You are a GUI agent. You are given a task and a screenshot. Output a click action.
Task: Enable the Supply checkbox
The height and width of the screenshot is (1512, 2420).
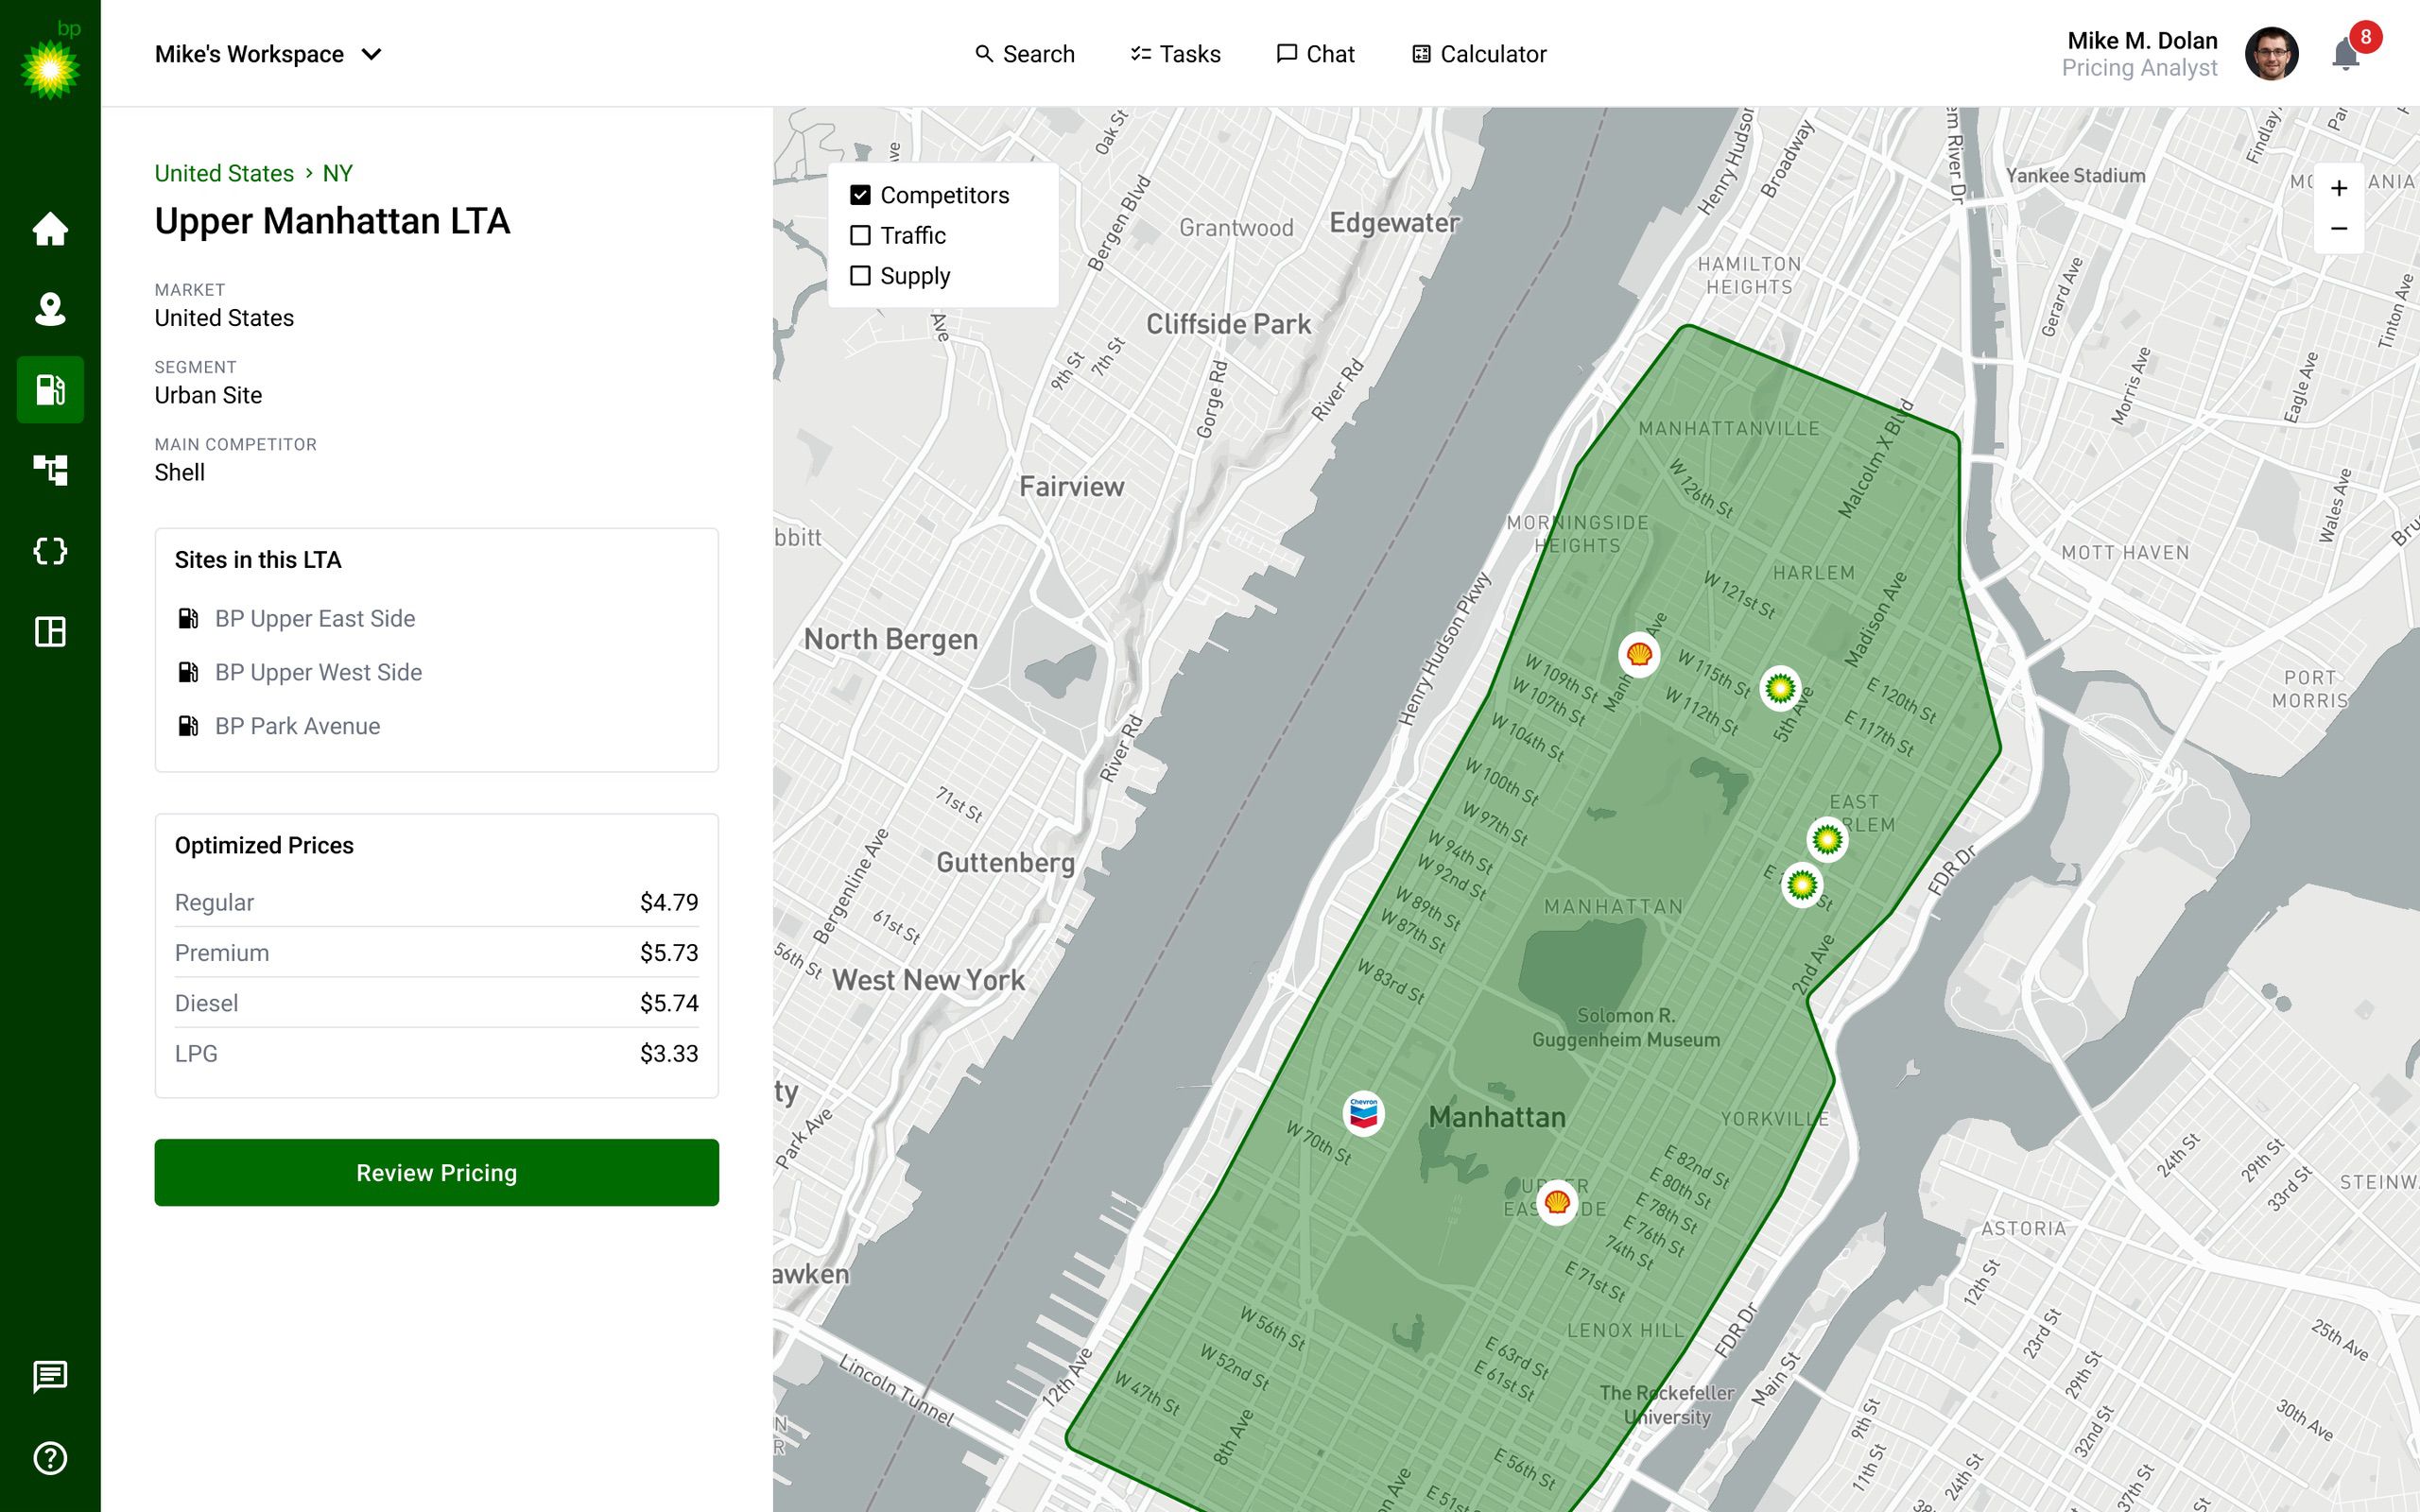[x=860, y=275]
